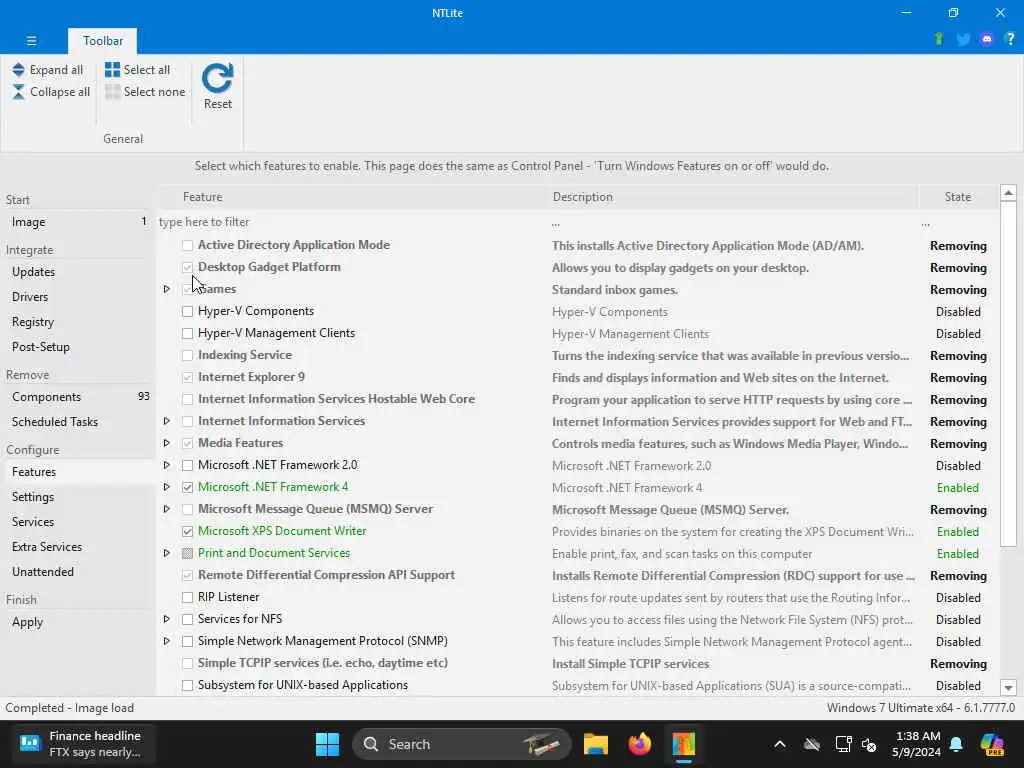Expand Print and Document Services

[167, 553]
